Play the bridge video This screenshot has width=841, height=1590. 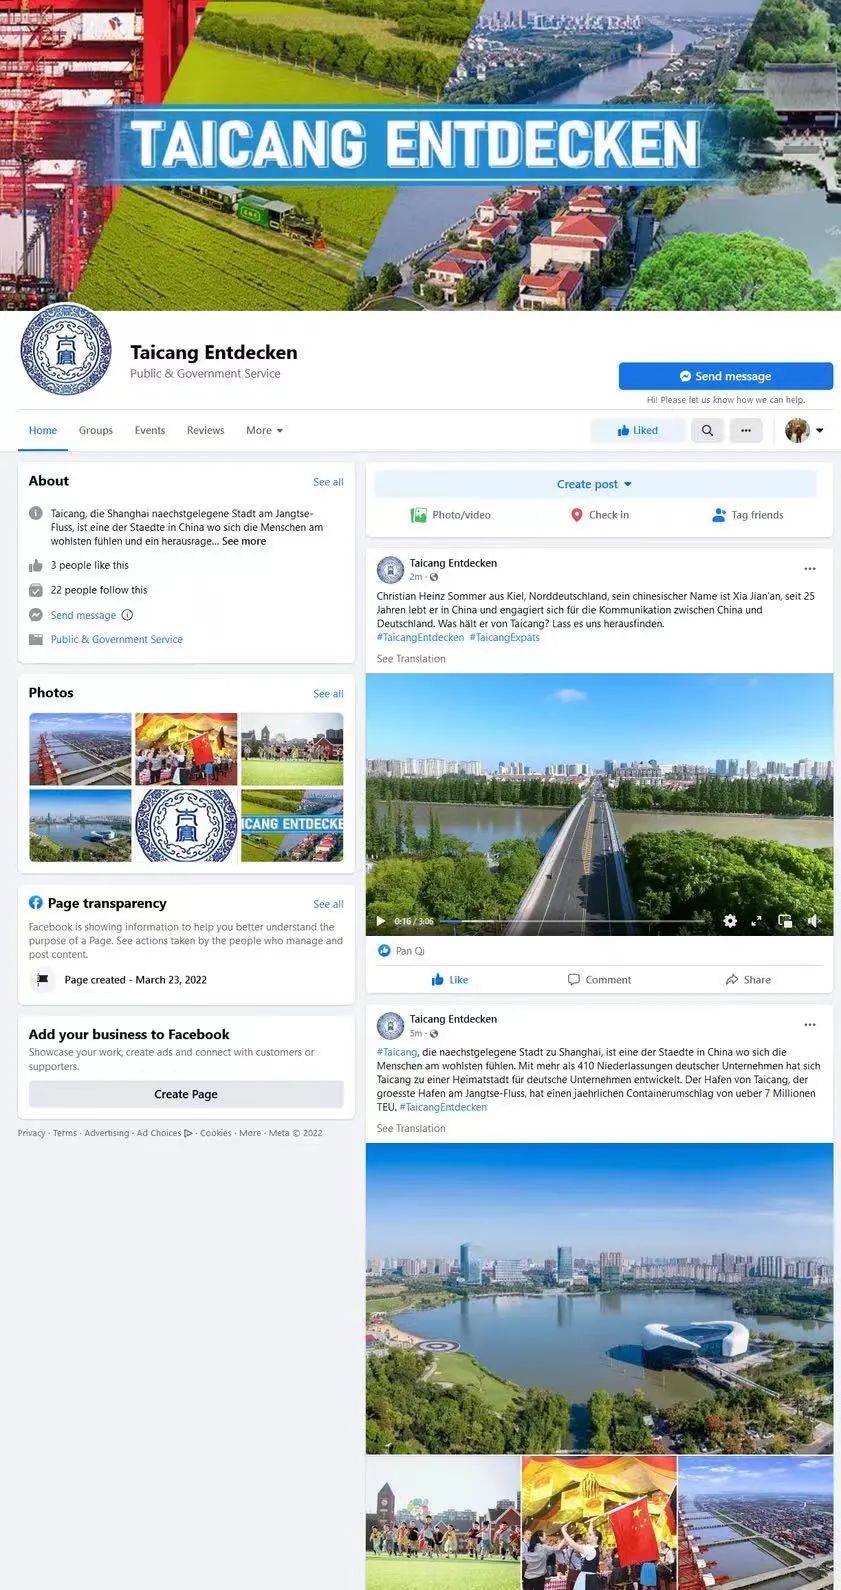pos(381,921)
